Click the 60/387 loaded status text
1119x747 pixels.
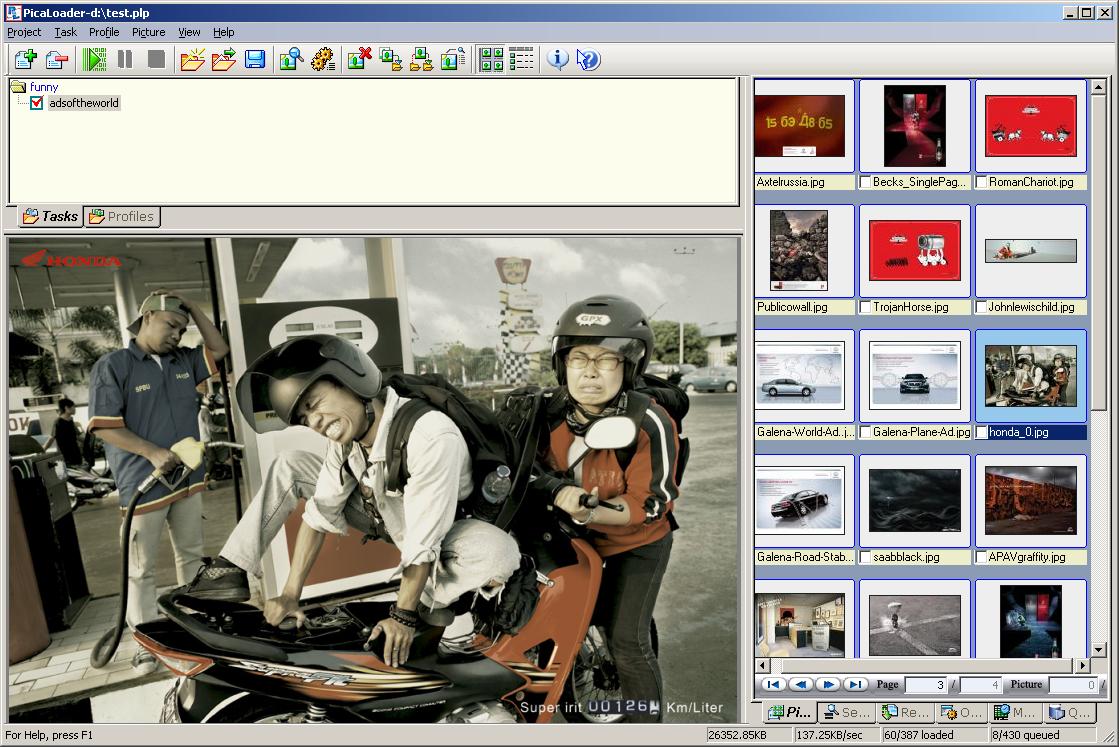click(918, 735)
